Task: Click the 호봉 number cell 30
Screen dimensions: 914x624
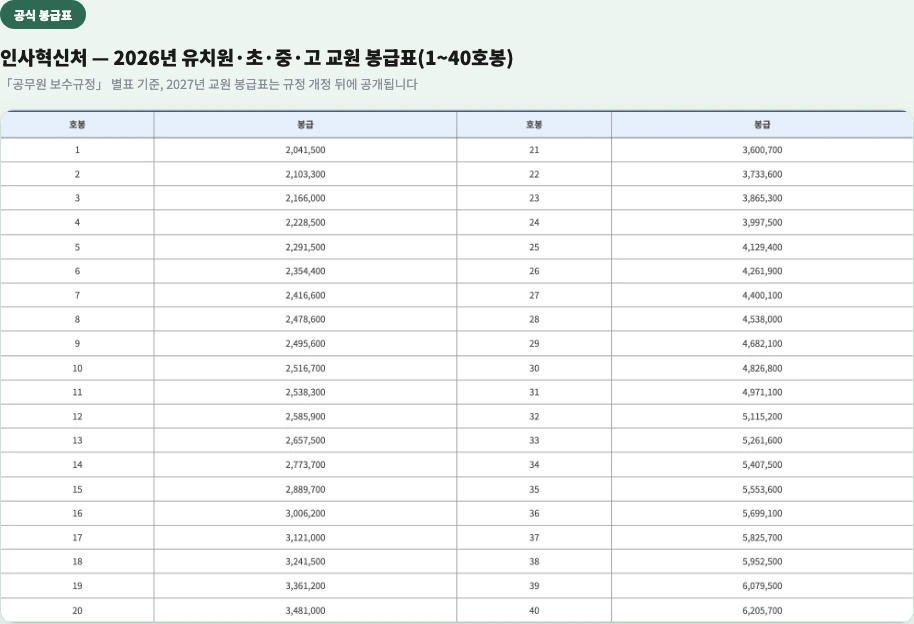Action: (x=534, y=369)
